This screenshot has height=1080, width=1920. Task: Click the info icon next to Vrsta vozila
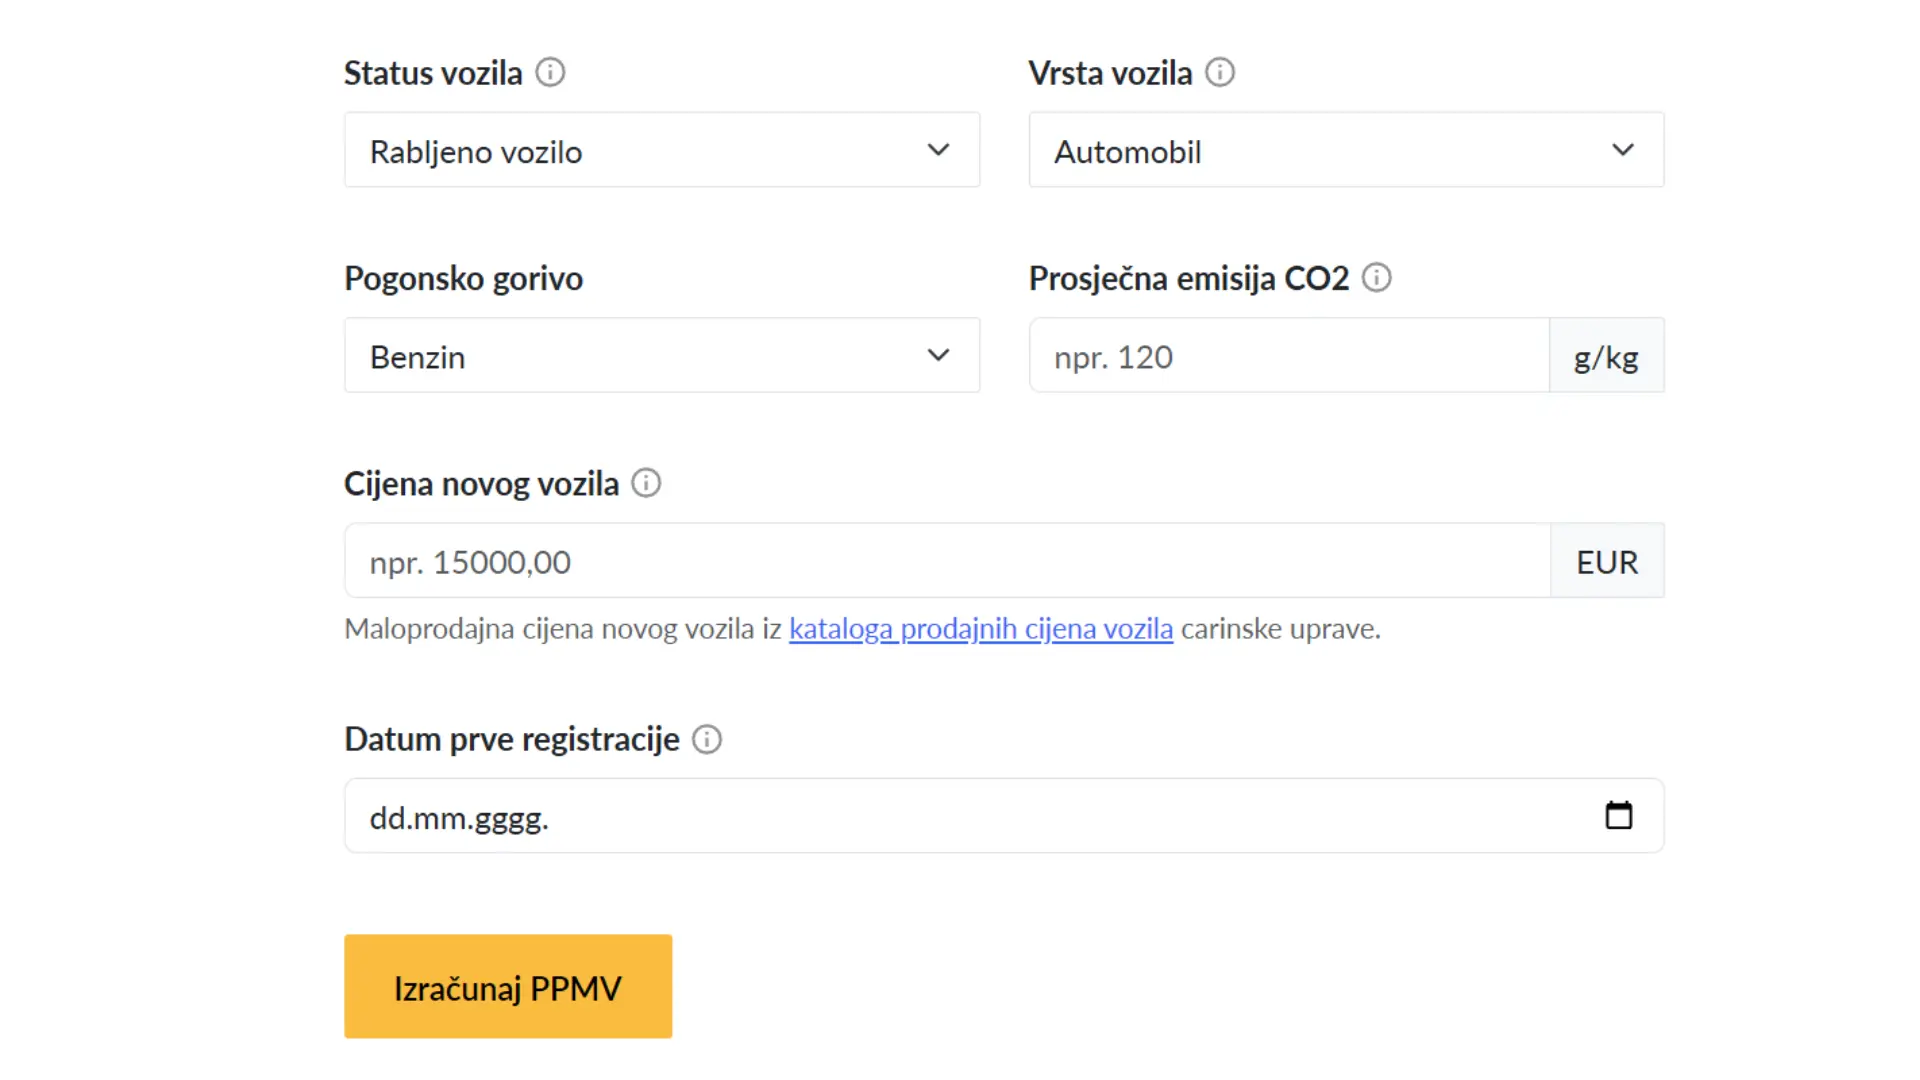pos(1219,73)
